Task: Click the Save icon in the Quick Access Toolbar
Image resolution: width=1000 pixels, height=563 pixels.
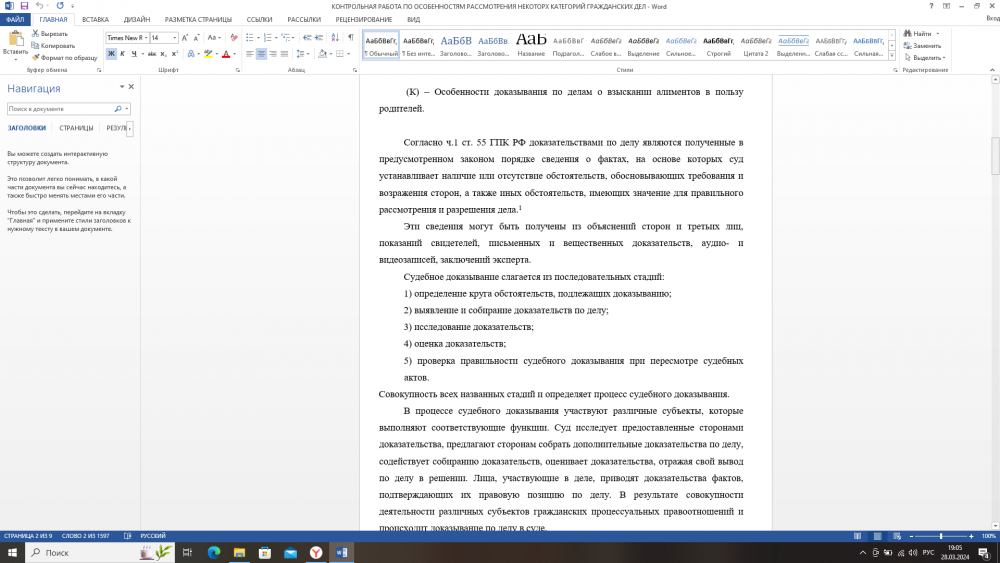Action: coord(23,6)
